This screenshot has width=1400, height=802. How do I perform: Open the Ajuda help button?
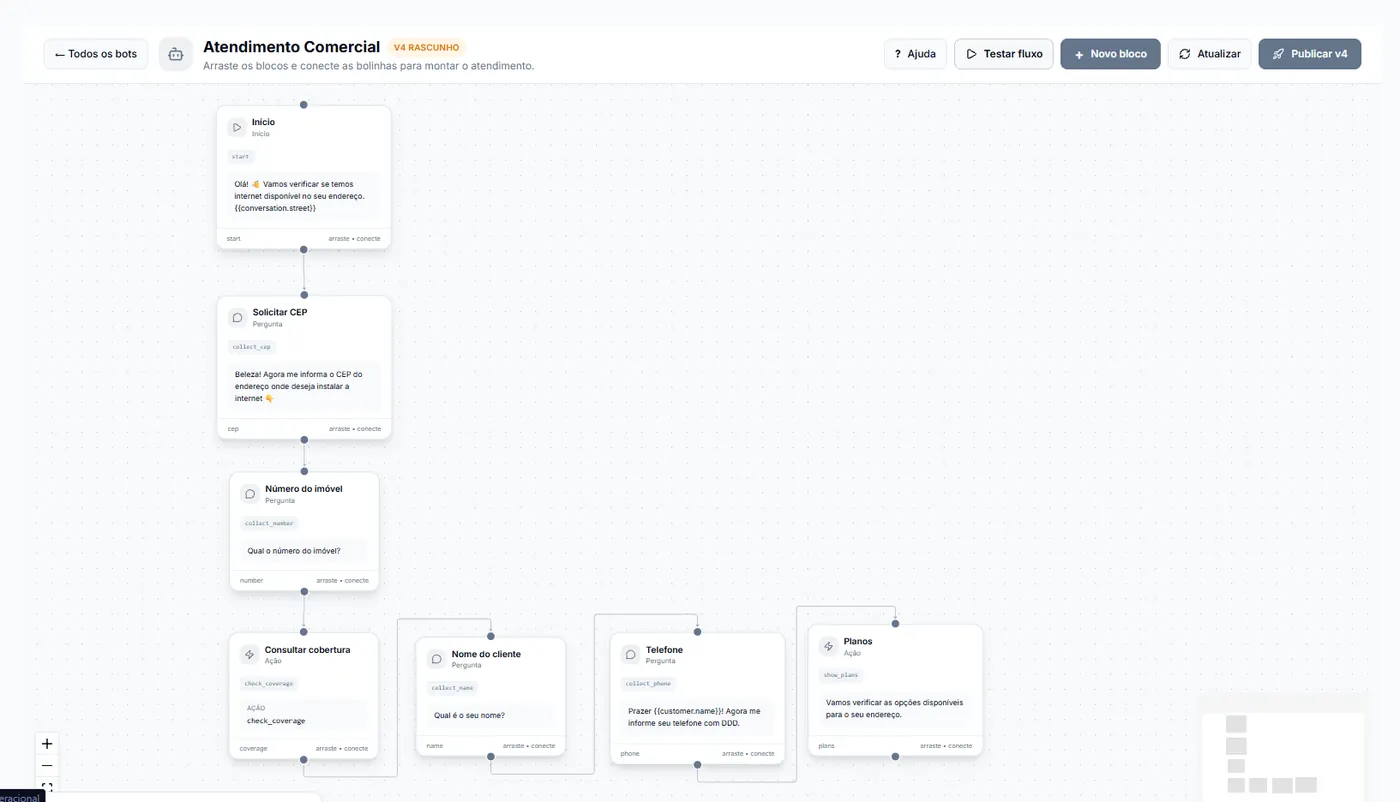(915, 54)
